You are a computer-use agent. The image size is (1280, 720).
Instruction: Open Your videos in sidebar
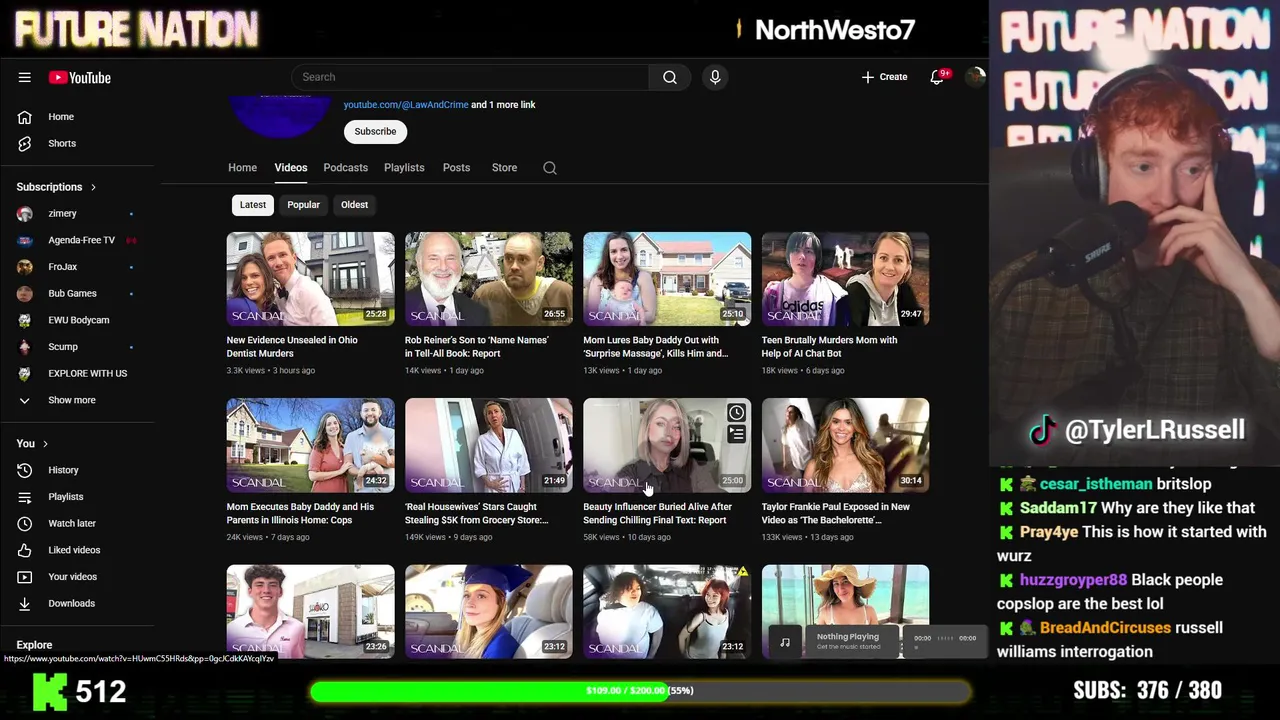click(70, 577)
